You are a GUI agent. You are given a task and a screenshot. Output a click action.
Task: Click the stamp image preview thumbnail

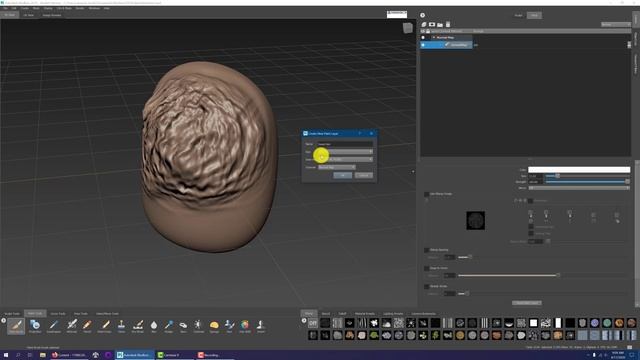(x=476, y=220)
